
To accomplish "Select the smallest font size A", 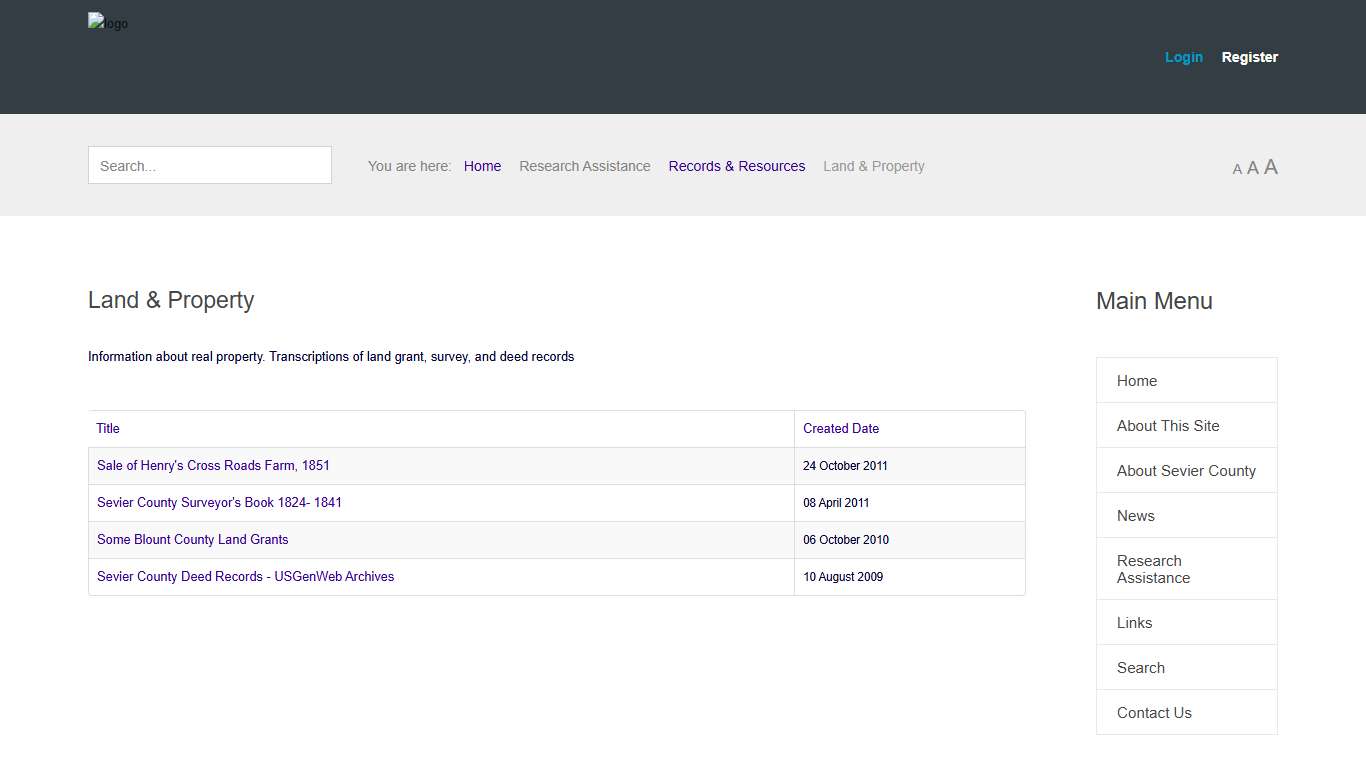I will [x=1237, y=170].
